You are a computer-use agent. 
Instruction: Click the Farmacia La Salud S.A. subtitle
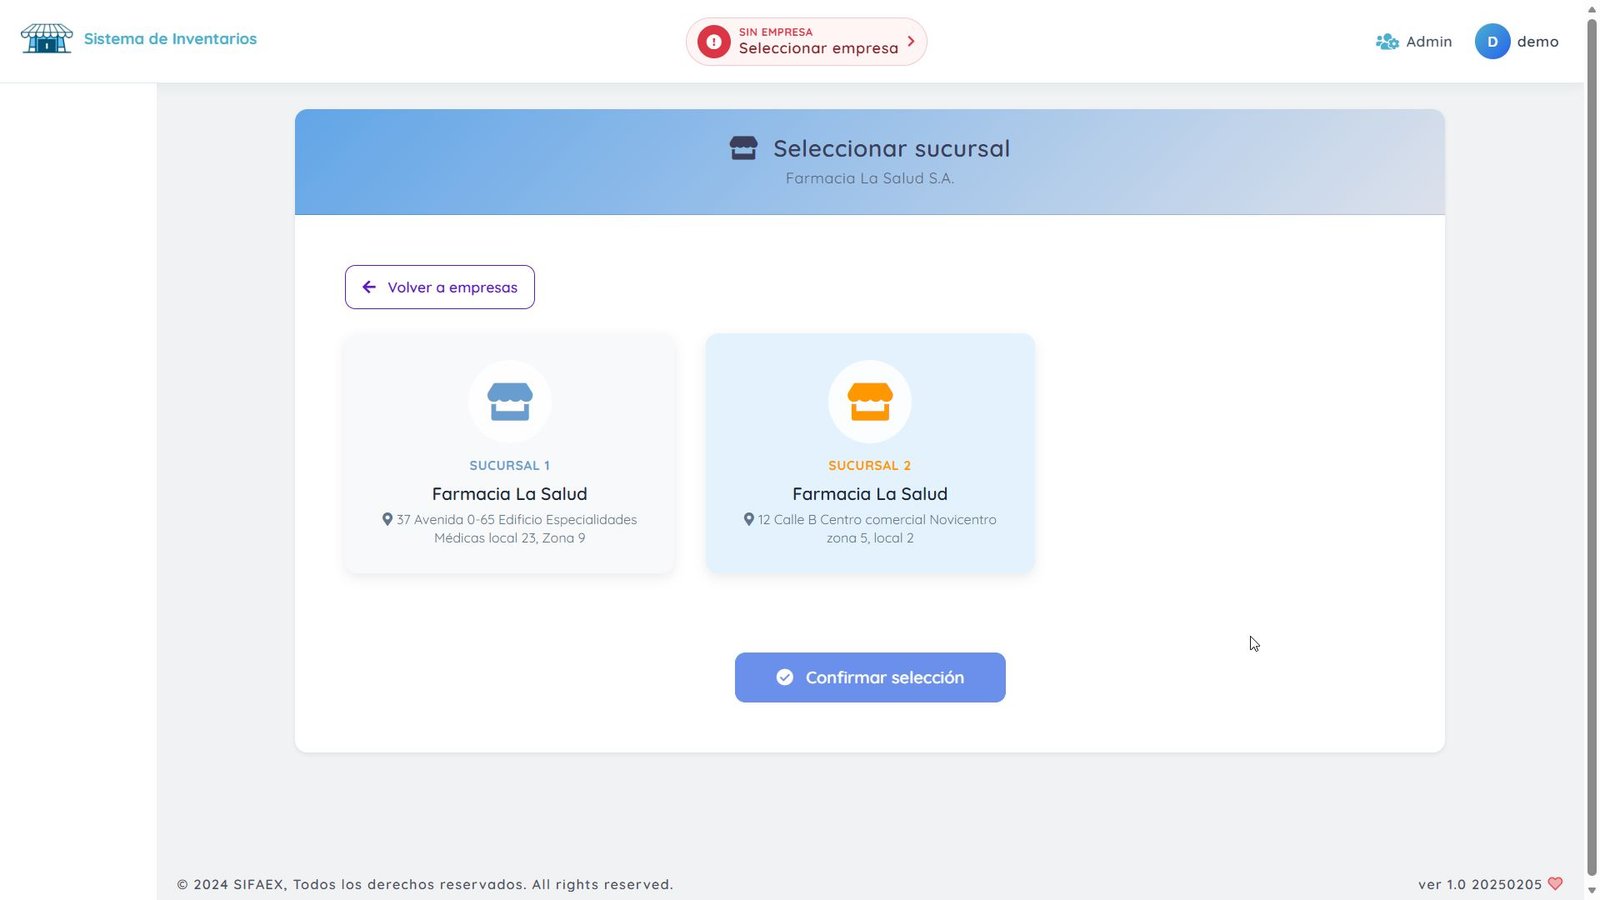[870, 178]
